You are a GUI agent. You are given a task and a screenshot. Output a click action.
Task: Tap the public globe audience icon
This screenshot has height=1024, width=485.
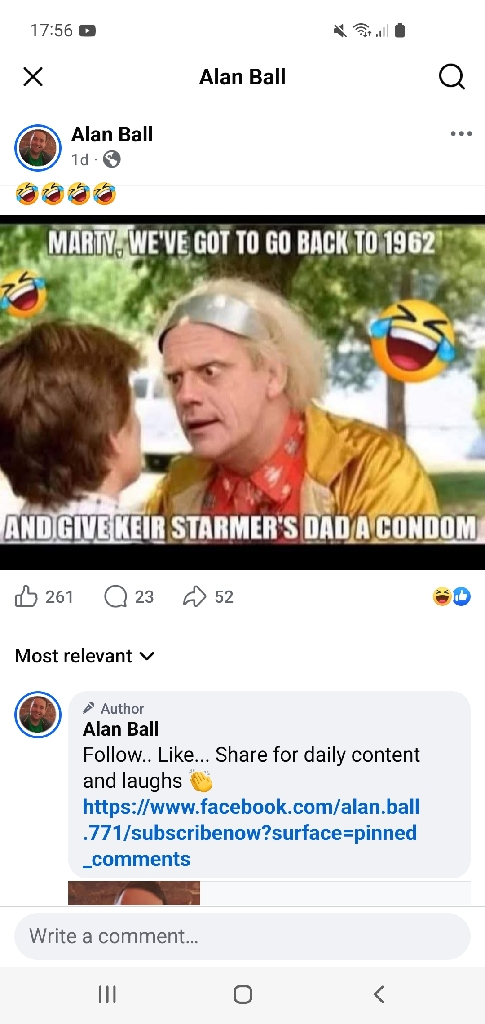pos(112,159)
